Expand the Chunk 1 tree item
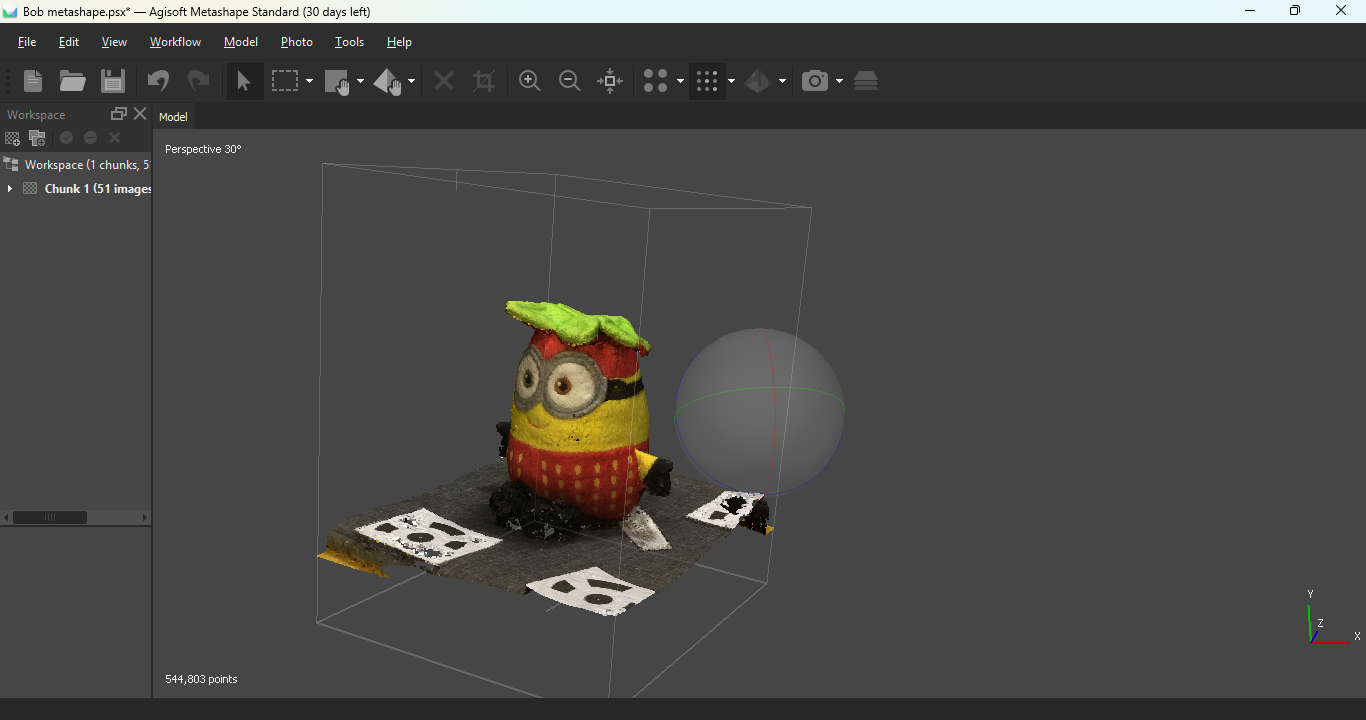 (x=10, y=189)
